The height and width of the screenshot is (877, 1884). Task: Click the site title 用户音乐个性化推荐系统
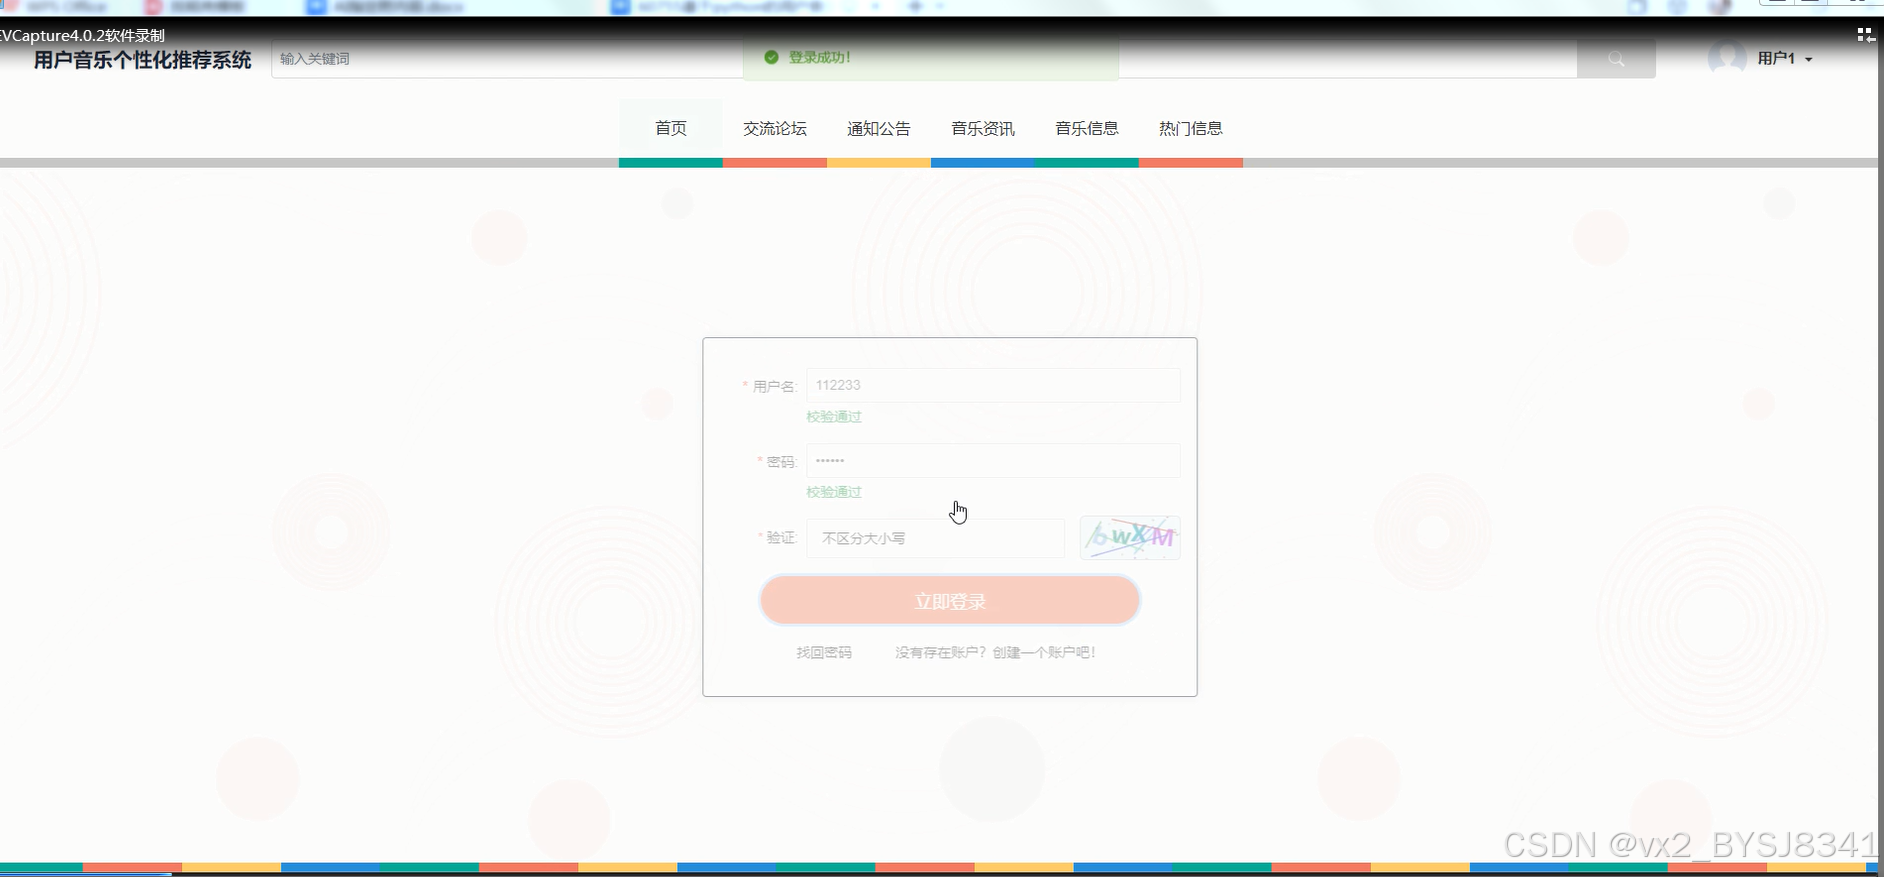[143, 60]
